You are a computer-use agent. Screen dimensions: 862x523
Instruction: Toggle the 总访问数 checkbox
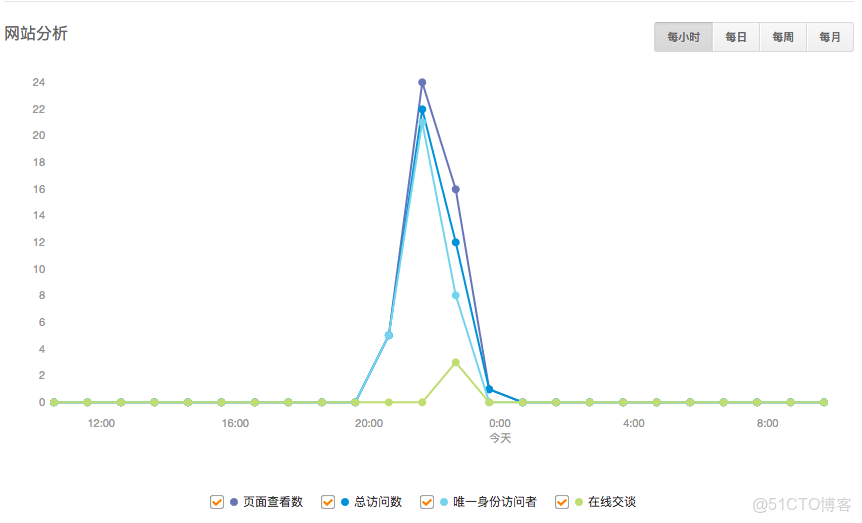click(x=328, y=502)
